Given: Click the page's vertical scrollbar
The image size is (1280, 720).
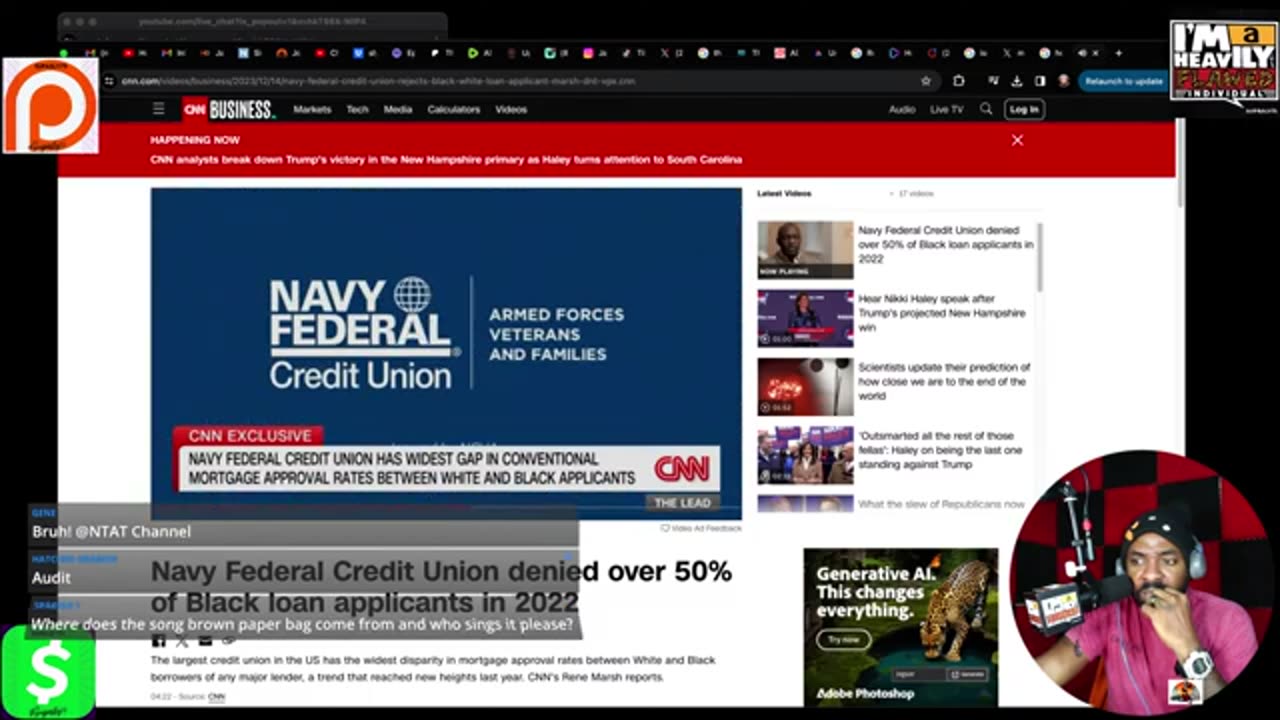Looking at the screenshot, I should tap(1180, 165).
